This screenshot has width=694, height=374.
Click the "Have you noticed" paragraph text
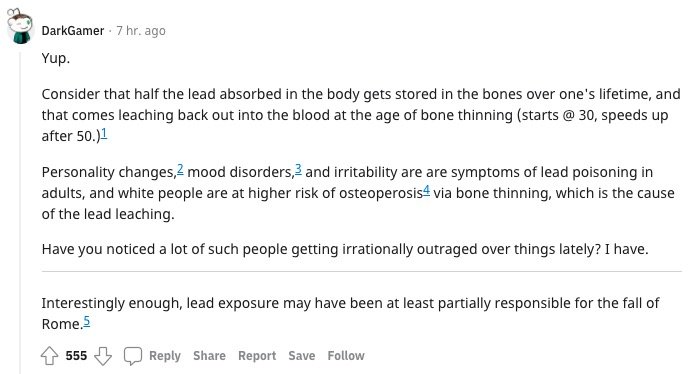[345, 249]
